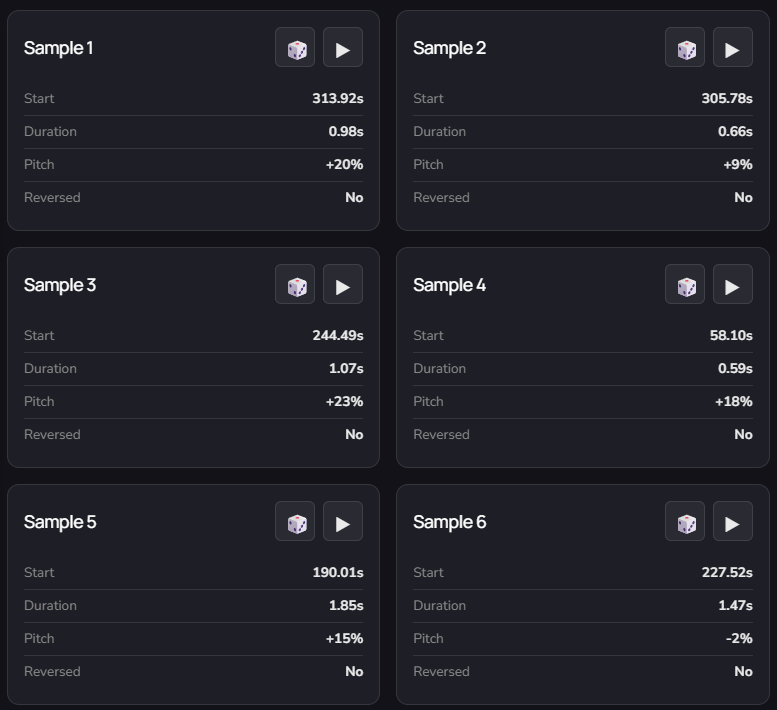Randomize Sample 3 using the dice button

point(295,285)
